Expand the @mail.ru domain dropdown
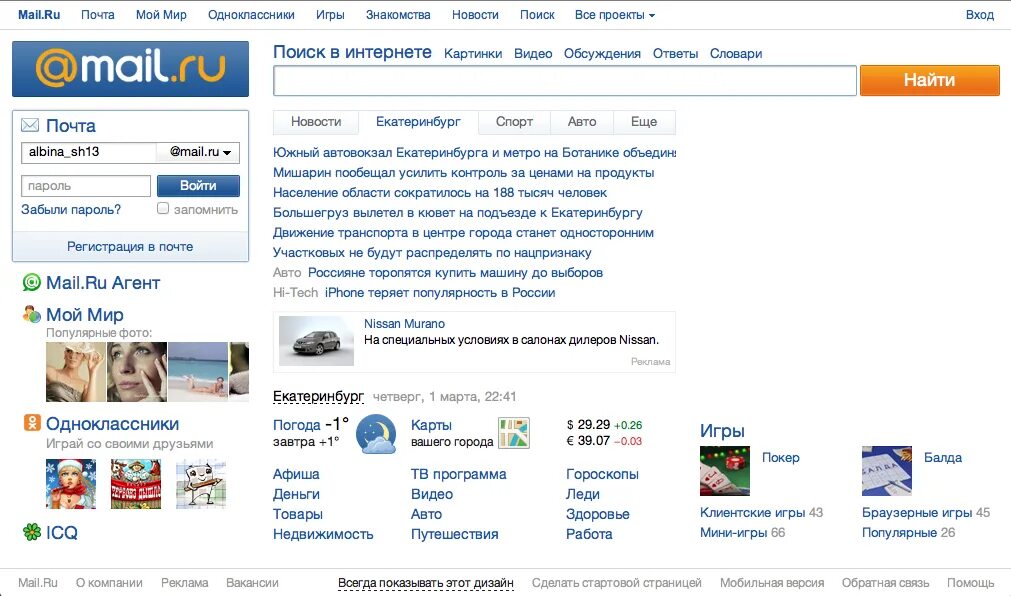 (200, 152)
